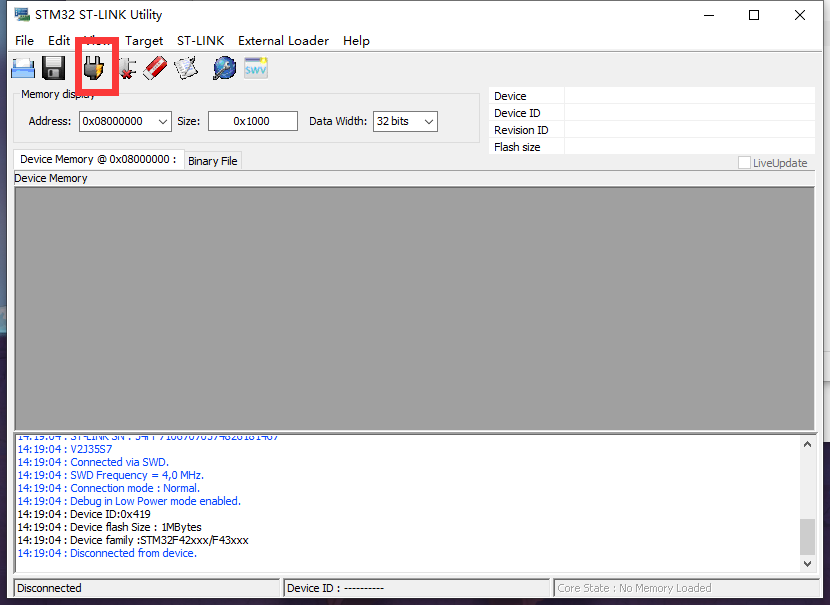Image resolution: width=830 pixels, height=605 pixels.
Task: Expand the Address dropdown list
Action: [x=163, y=121]
